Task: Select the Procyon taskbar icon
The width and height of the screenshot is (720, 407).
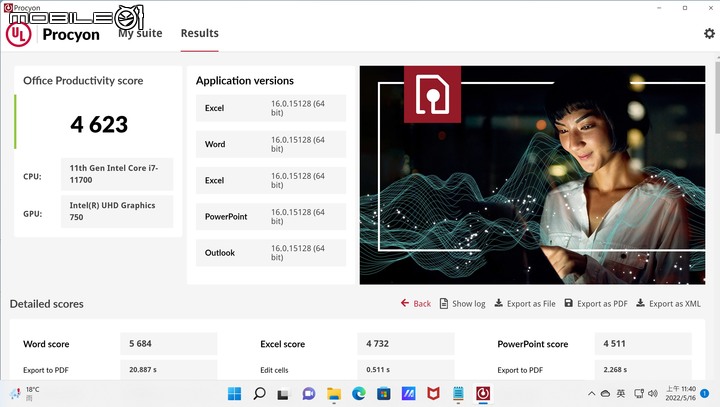Action: tap(483, 394)
